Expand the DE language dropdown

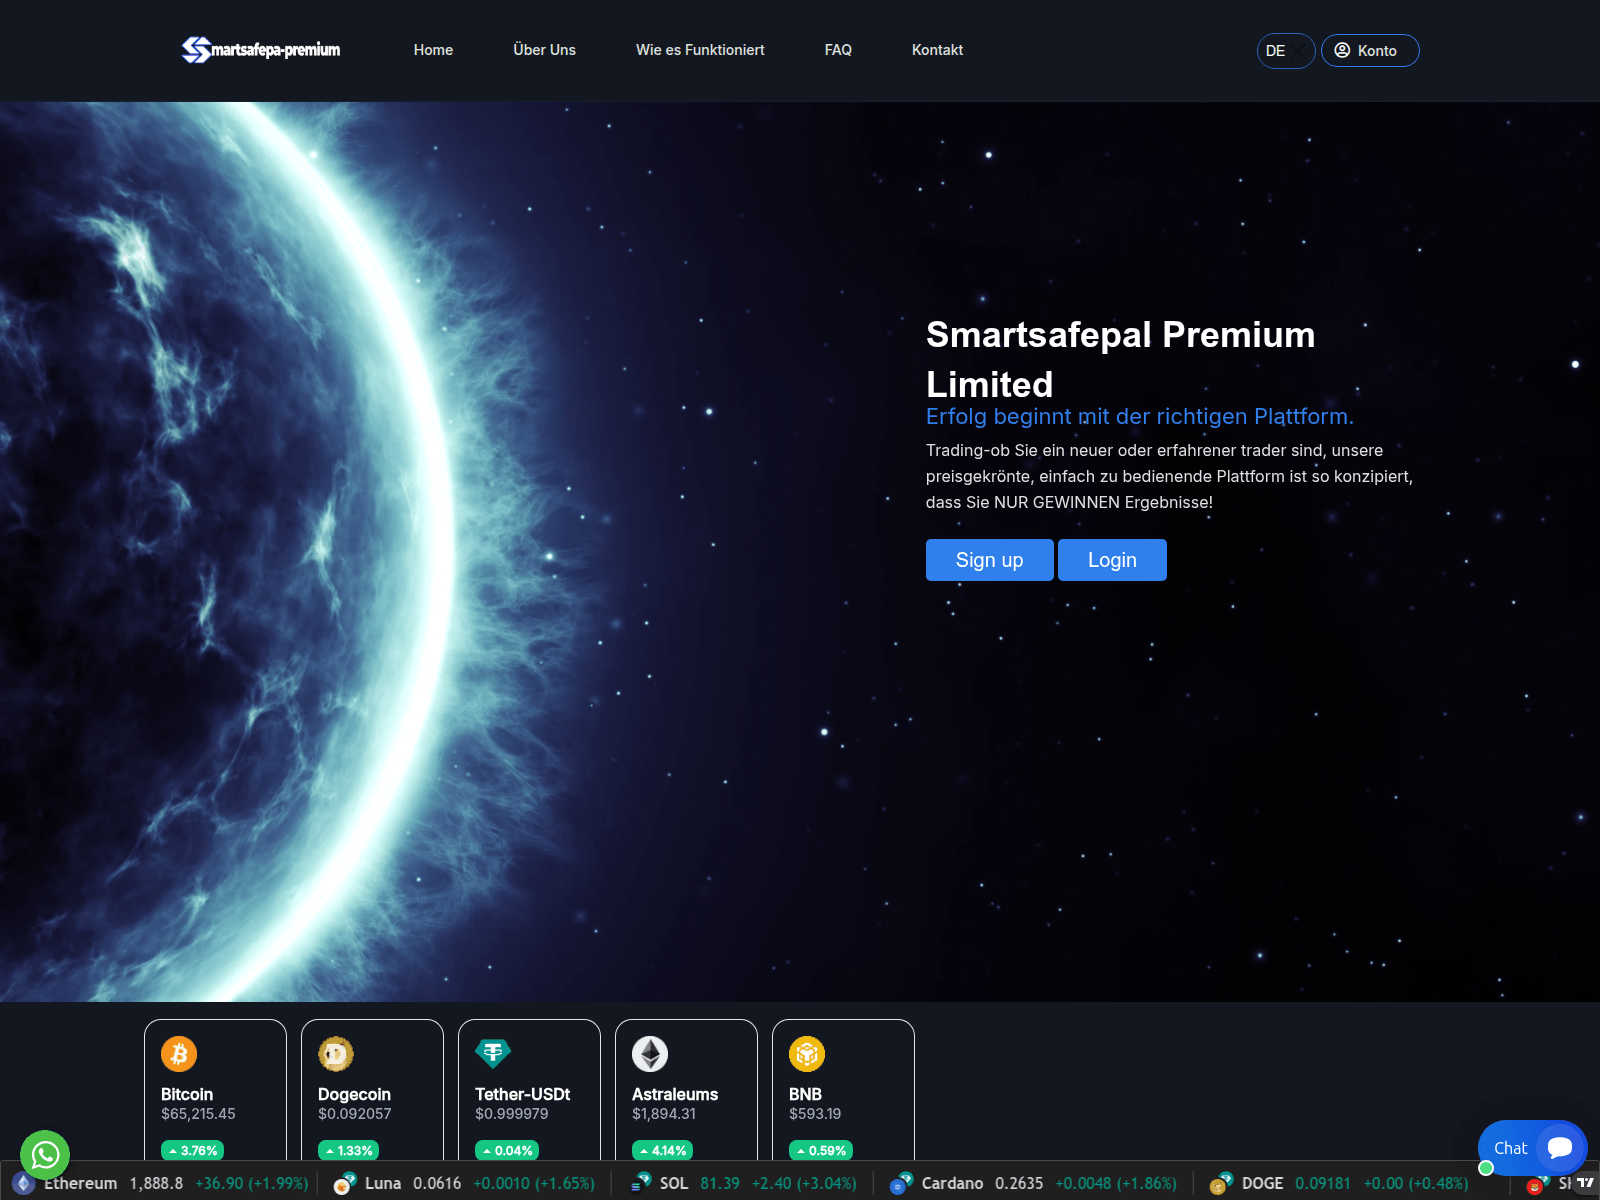click(x=1285, y=51)
